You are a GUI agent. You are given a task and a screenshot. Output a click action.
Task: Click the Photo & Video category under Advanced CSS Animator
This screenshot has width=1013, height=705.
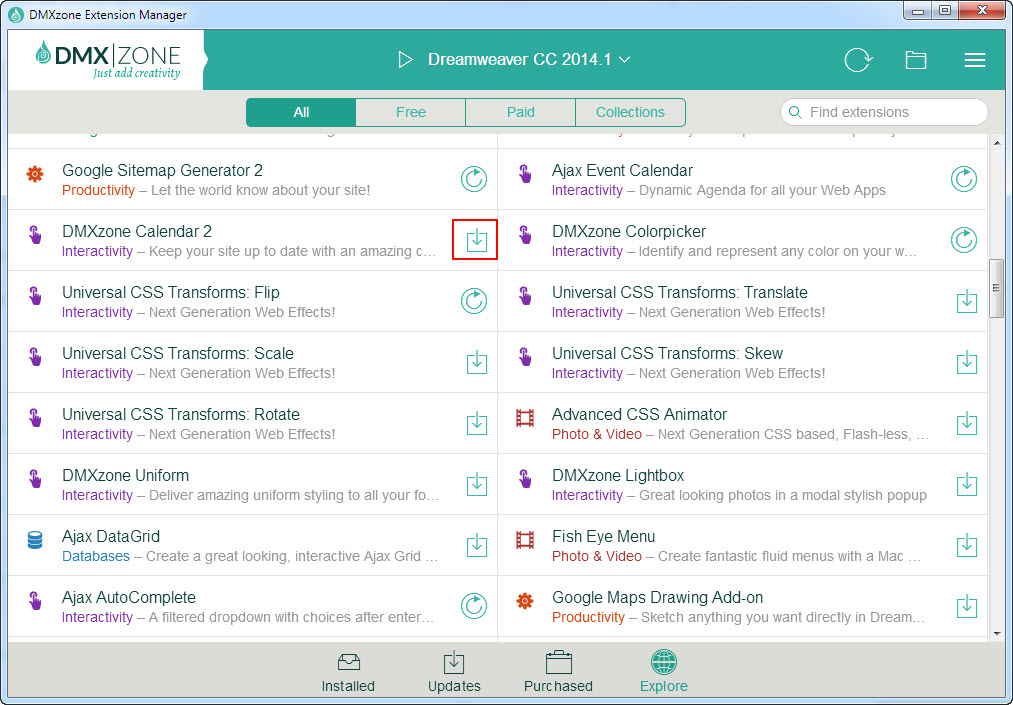pyautogui.click(x=597, y=434)
